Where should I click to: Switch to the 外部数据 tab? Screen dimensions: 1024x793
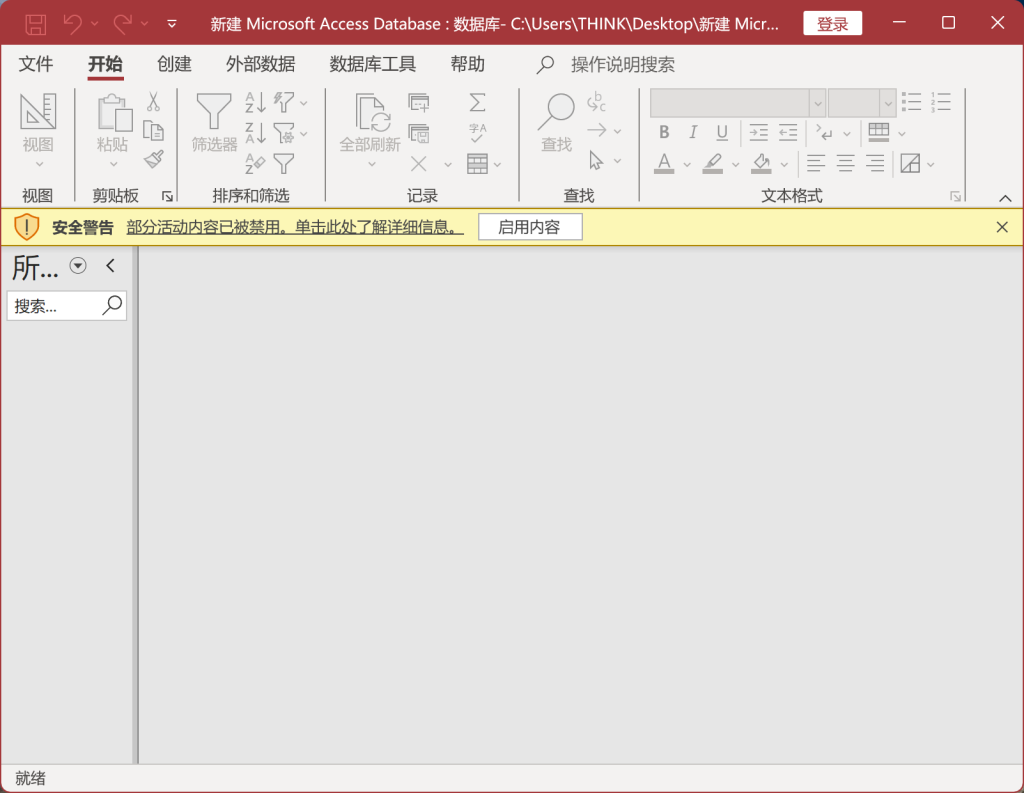[x=260, y=64]
